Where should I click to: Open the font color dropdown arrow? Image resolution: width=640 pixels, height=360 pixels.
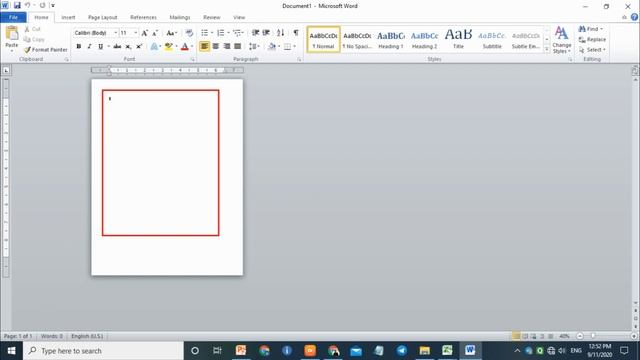(192, 46)
